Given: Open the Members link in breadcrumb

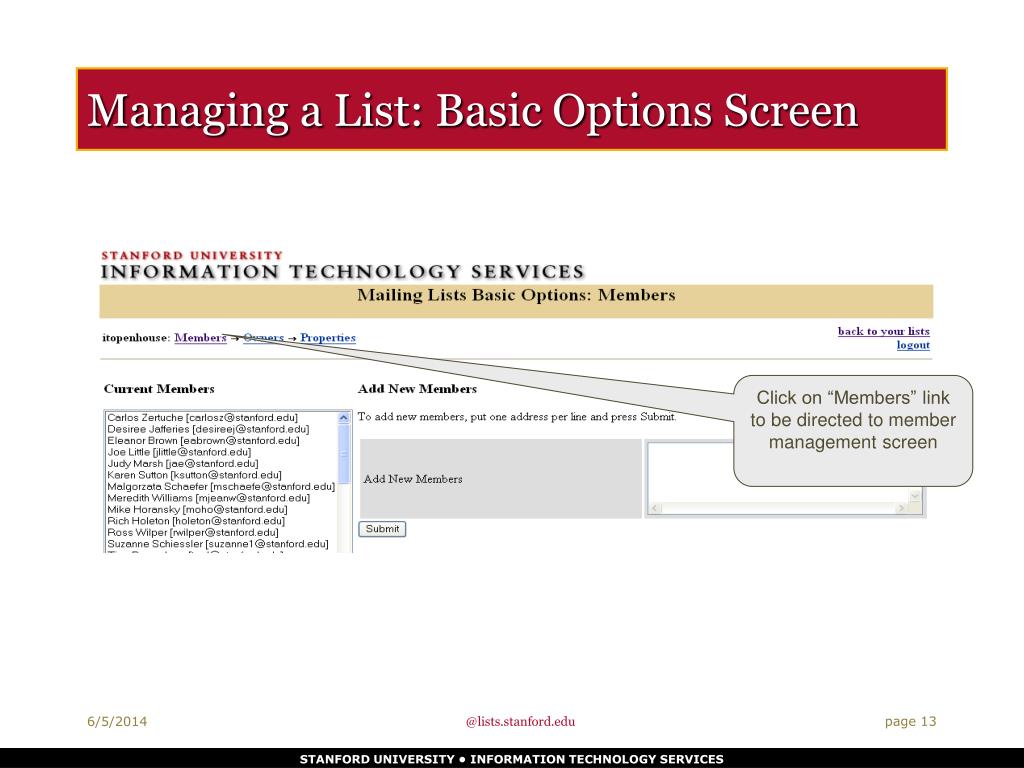Looking at the screenshot, I should (200, 338).
